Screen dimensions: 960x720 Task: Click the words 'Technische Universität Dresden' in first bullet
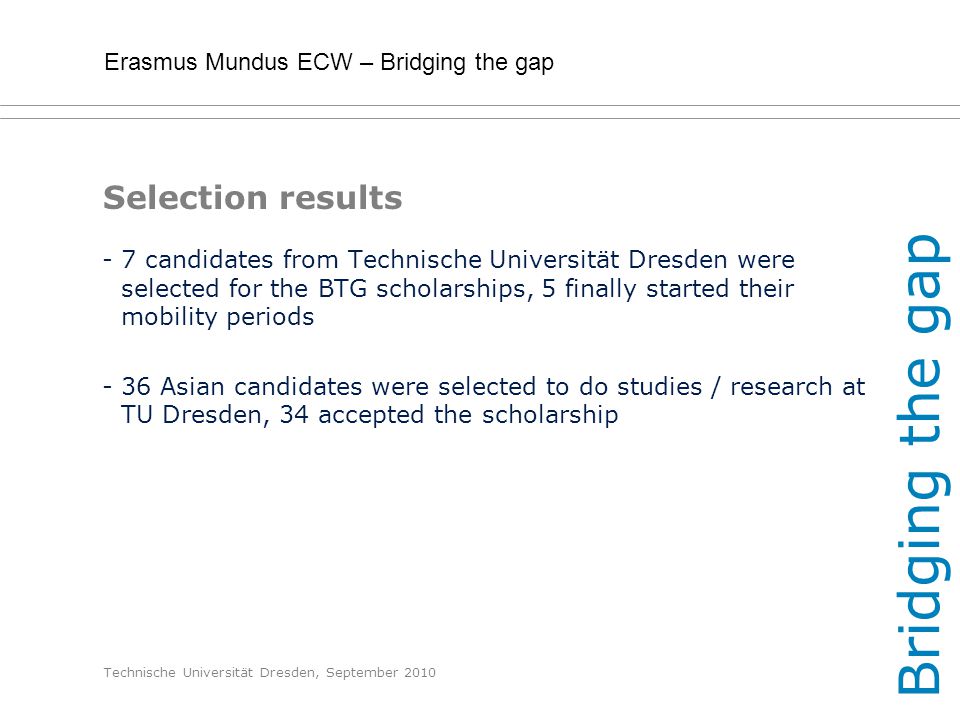coord(538,260)
